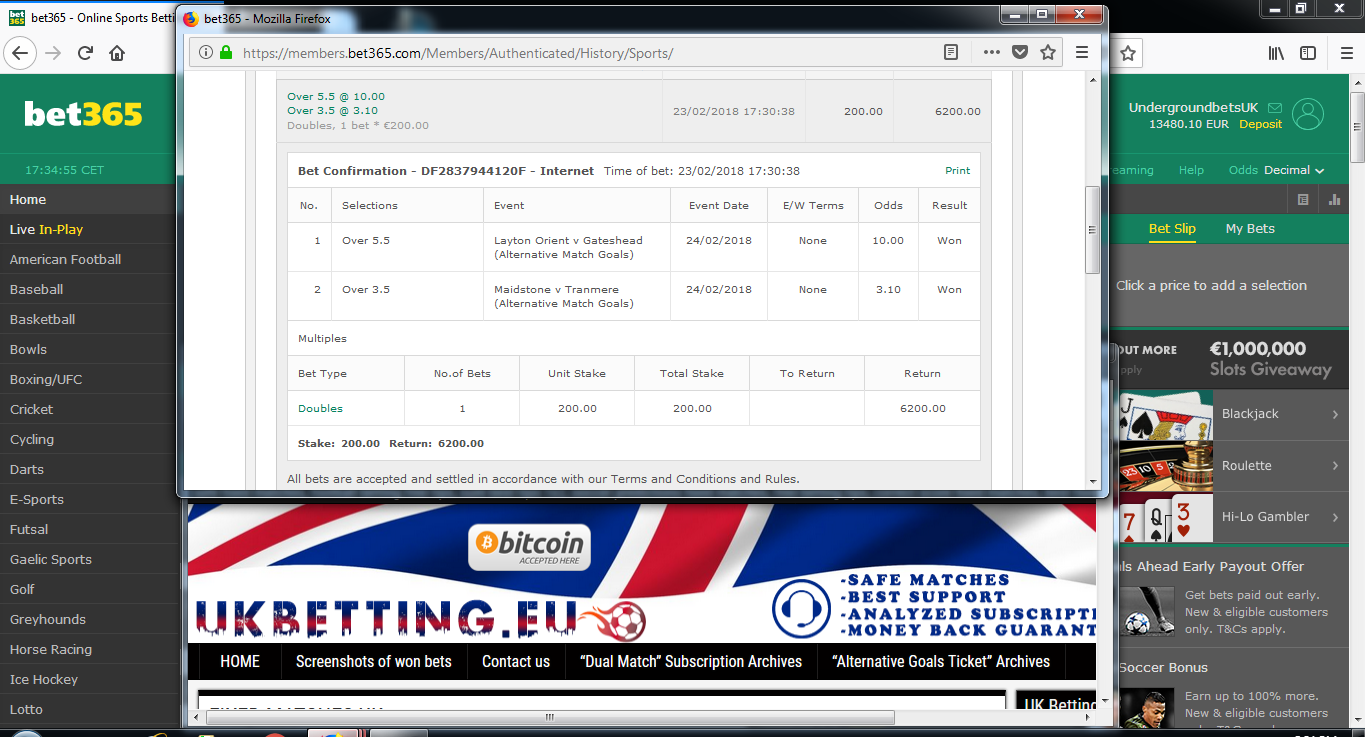Screen dimensions: 1365x737
Task: Click the Deposit link
Action: pos(1260,124)
